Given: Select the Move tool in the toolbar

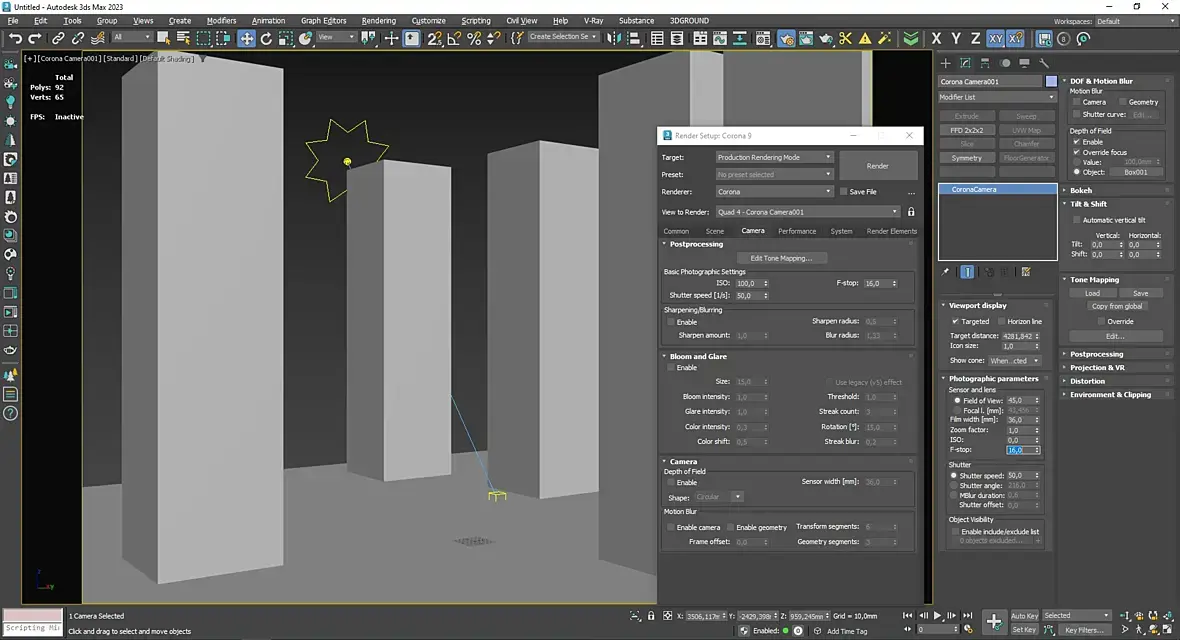Looking at the screenshot, I should (246, 38).
